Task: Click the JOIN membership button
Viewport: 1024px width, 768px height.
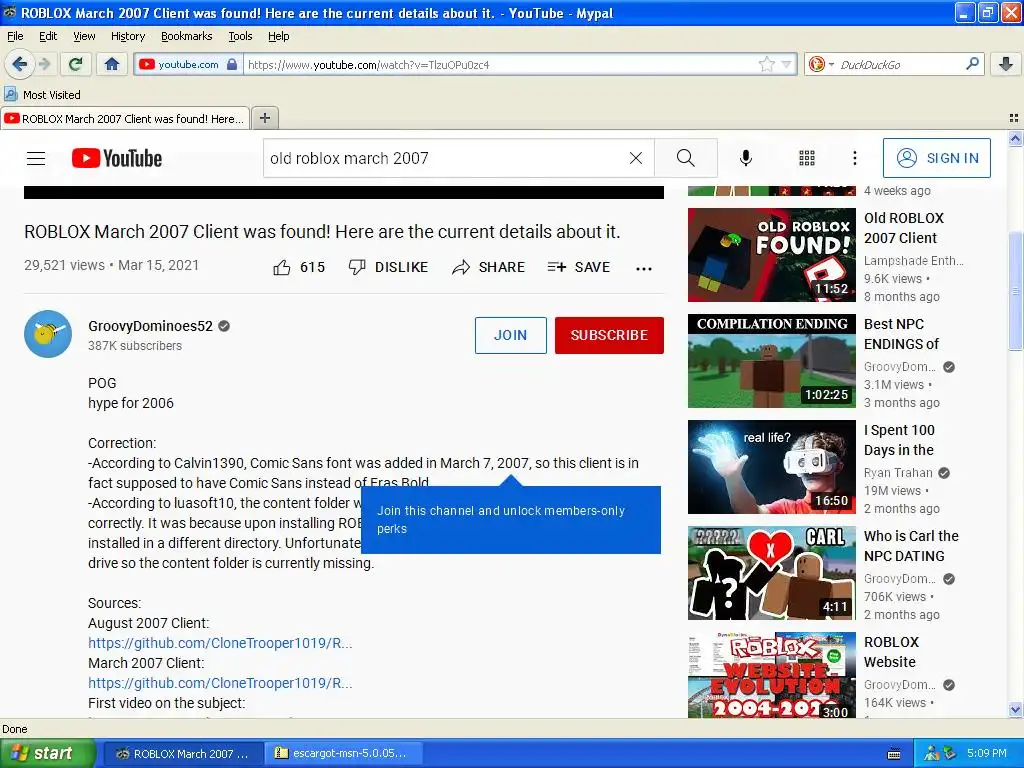Action: (x=511, y=335)
